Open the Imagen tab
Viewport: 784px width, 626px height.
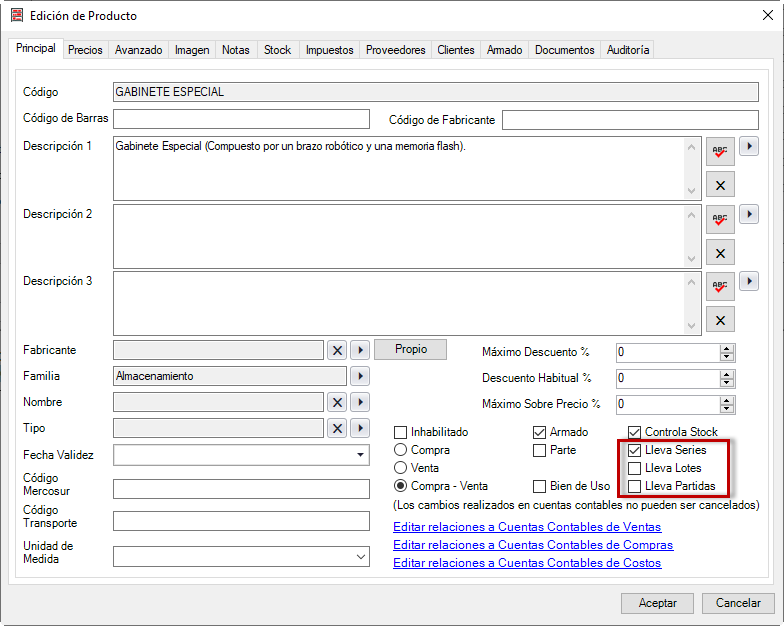pos(192,50)
